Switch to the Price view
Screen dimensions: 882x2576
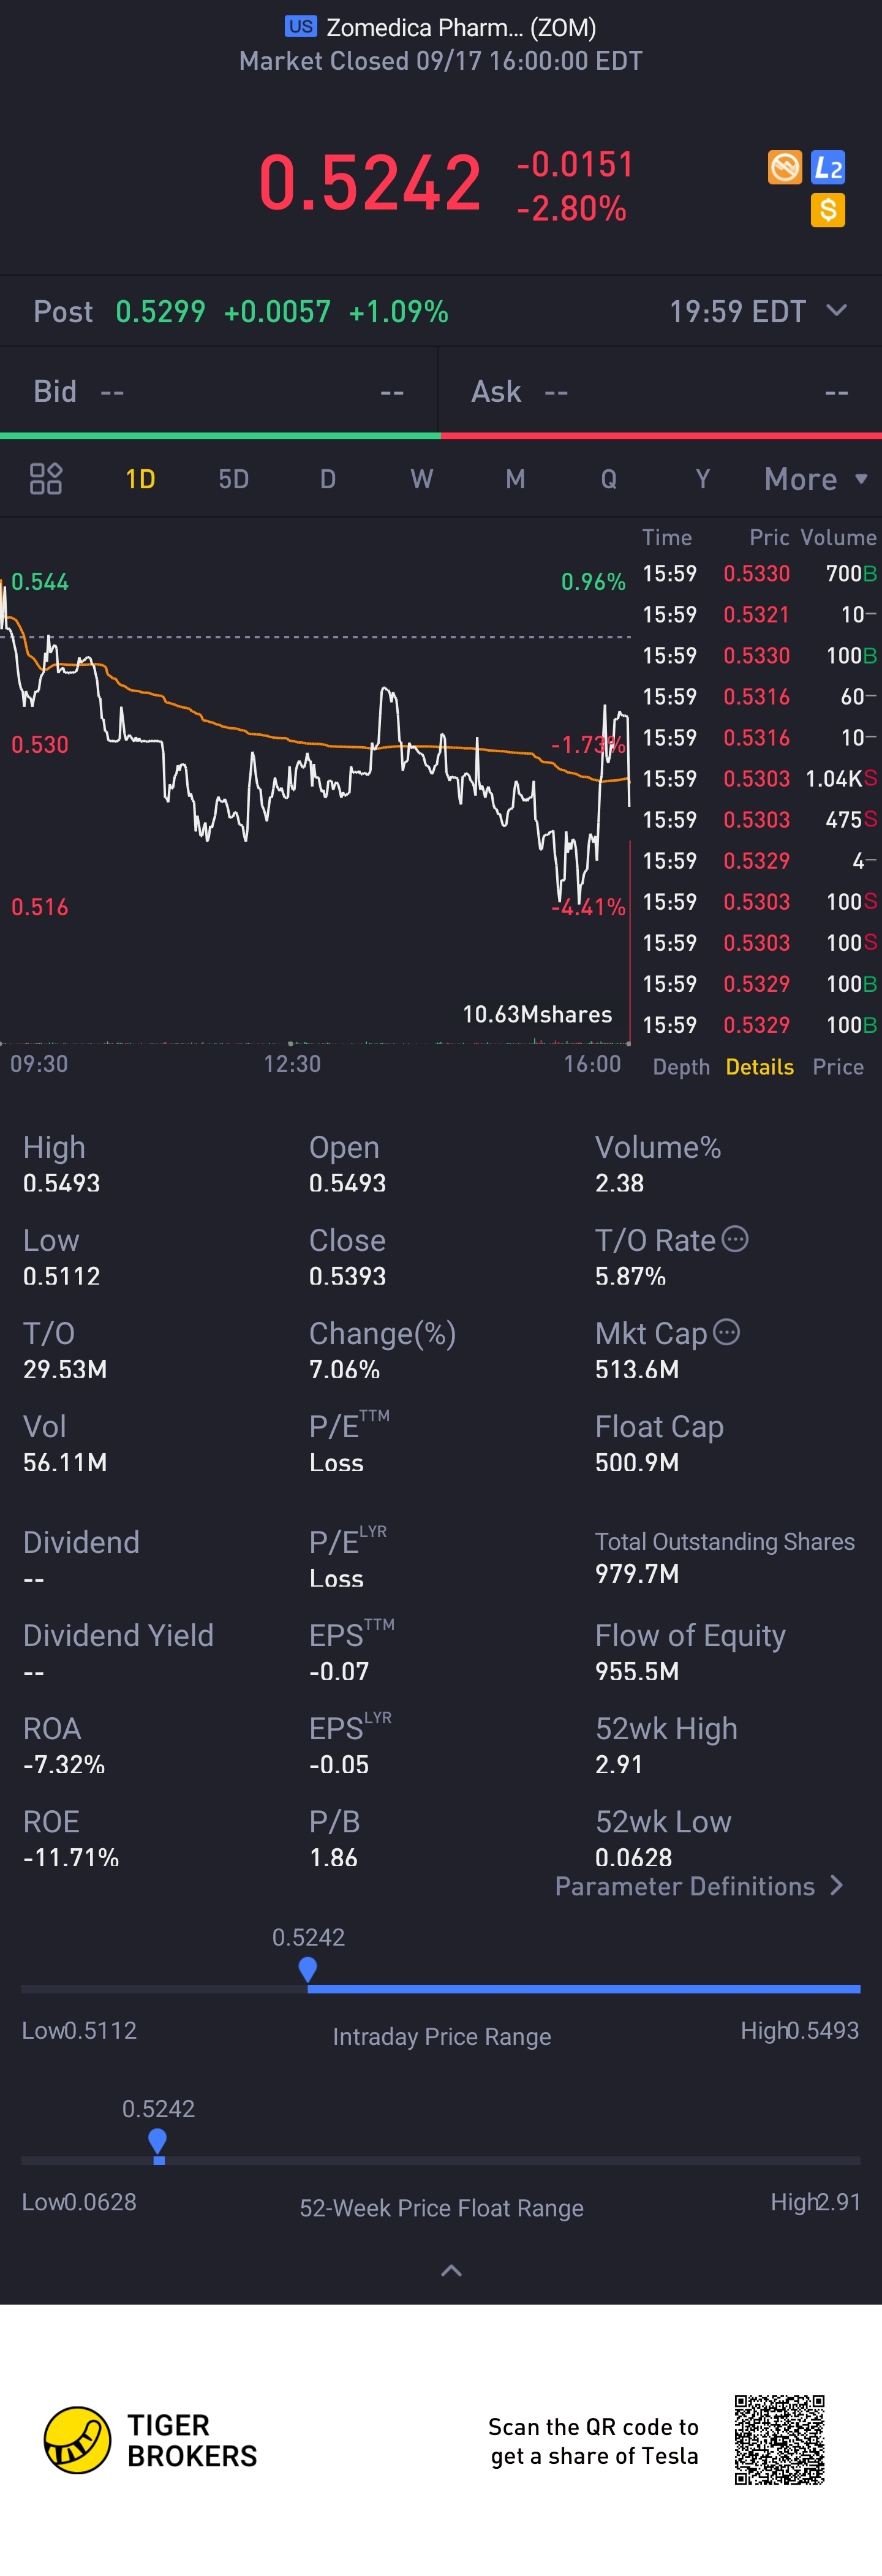point(838,1067)
